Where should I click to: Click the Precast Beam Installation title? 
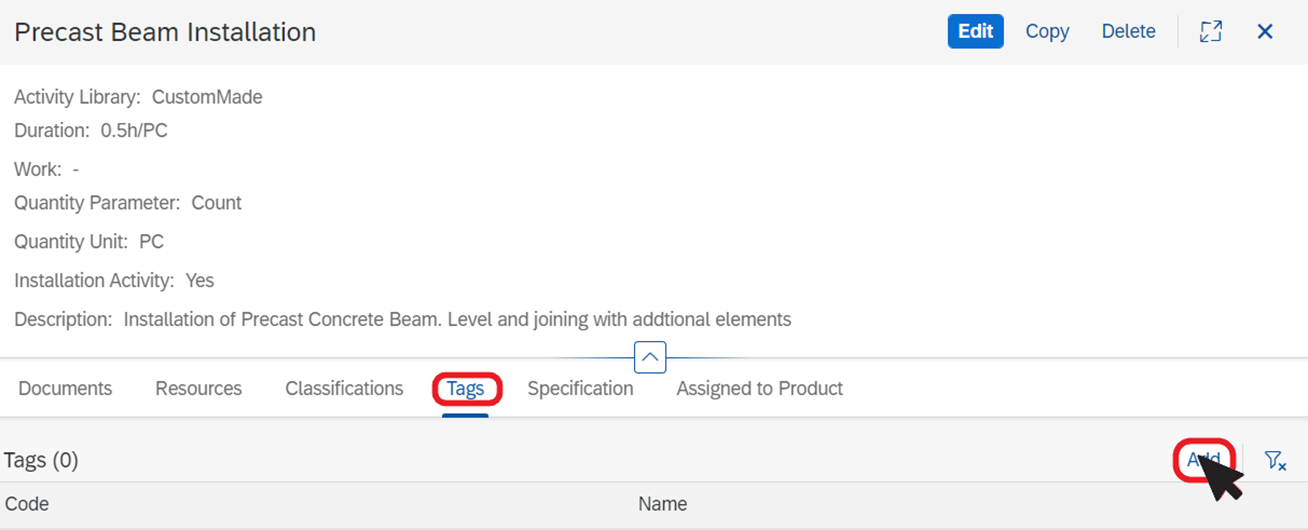point(165,32)
